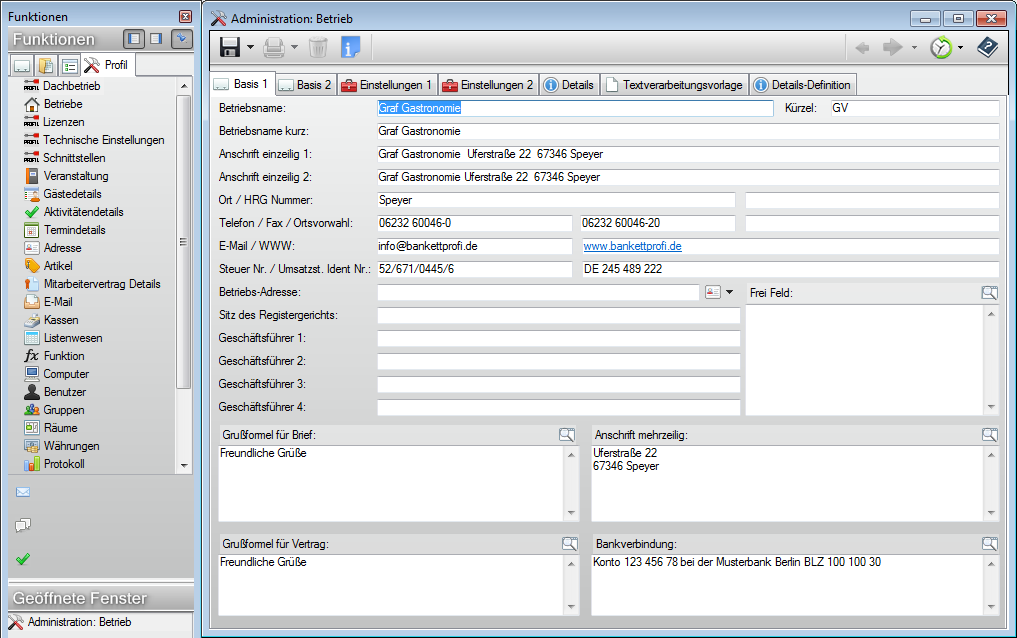The height and width of the screenshot is (638, 1017).
Task: Toggle the pin button in Funktionen panel
Action: (x=181, y=39)
